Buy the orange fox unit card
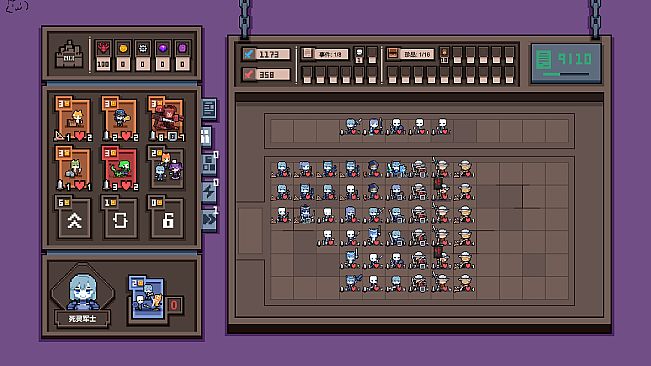 [x=73, y=119]
